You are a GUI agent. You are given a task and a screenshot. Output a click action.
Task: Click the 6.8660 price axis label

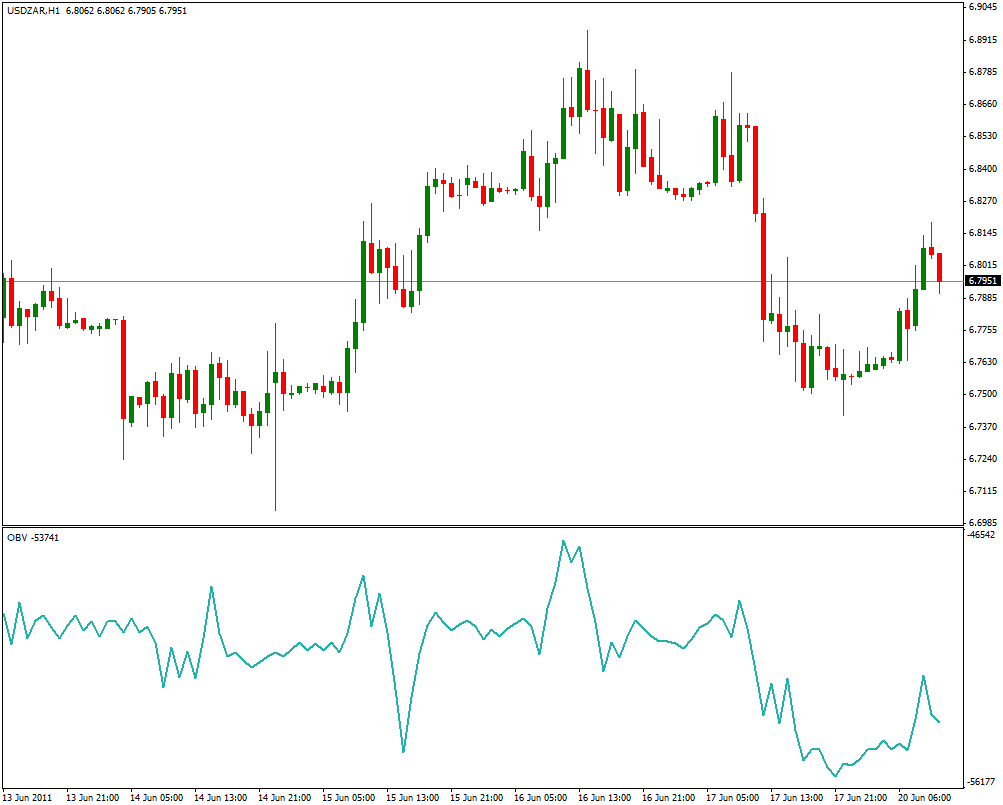tap(983, 104)
